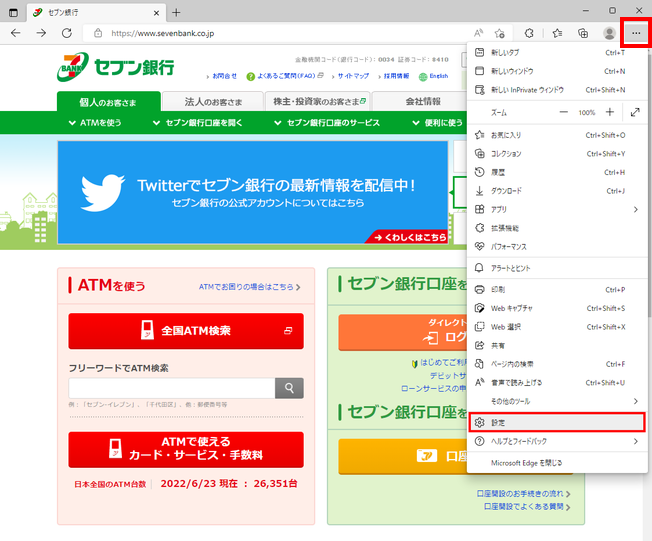Open a new tab with plus button

176,12
